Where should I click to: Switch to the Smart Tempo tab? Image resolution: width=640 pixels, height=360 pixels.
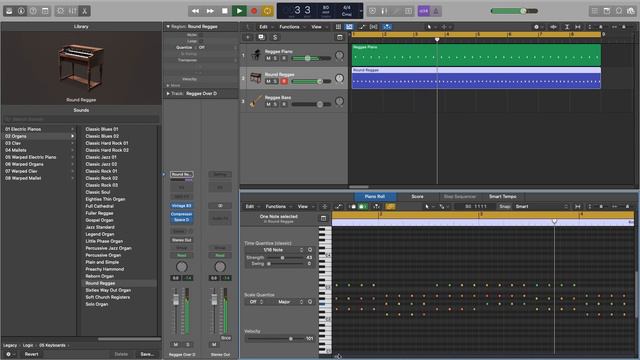(502, 196)
